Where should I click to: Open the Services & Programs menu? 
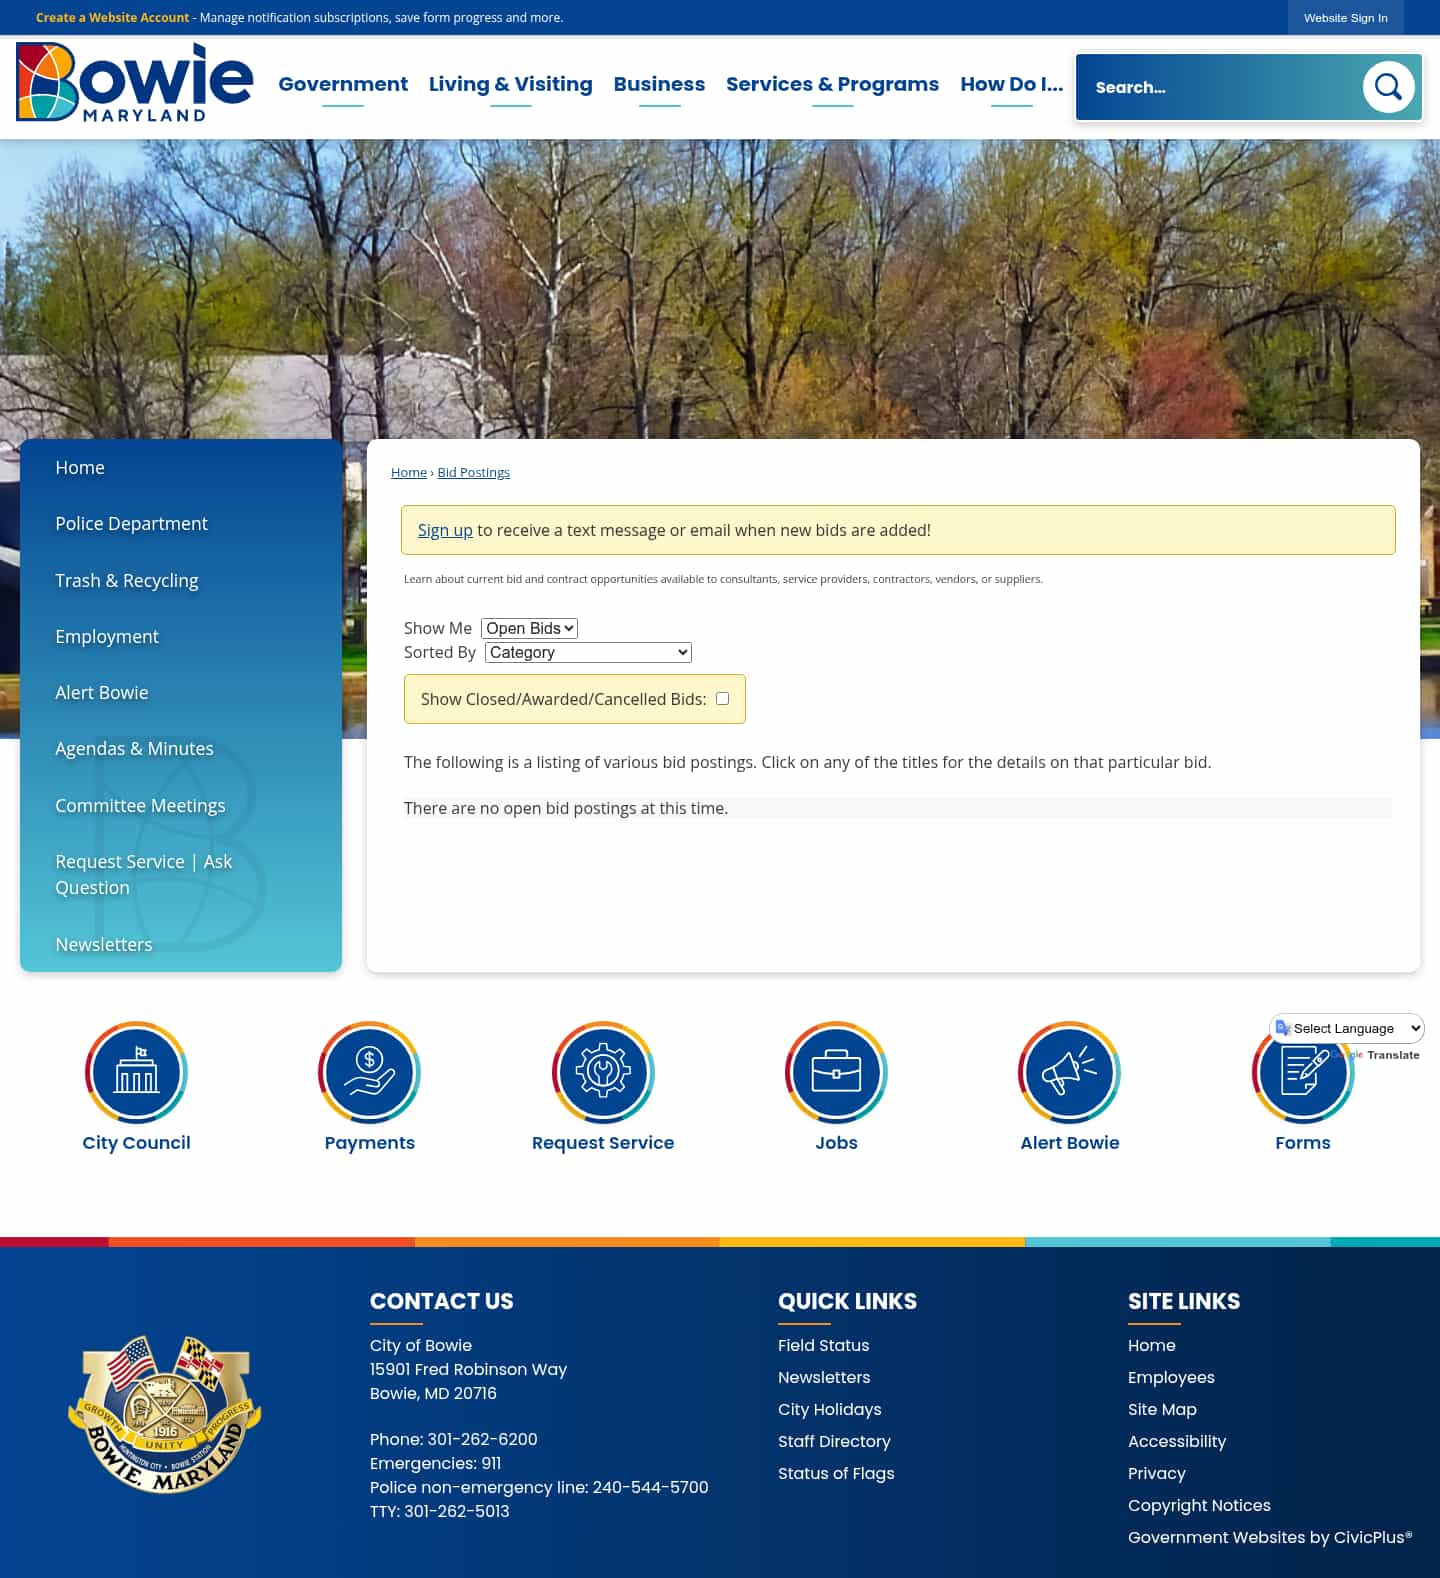[x=832, y=84]
